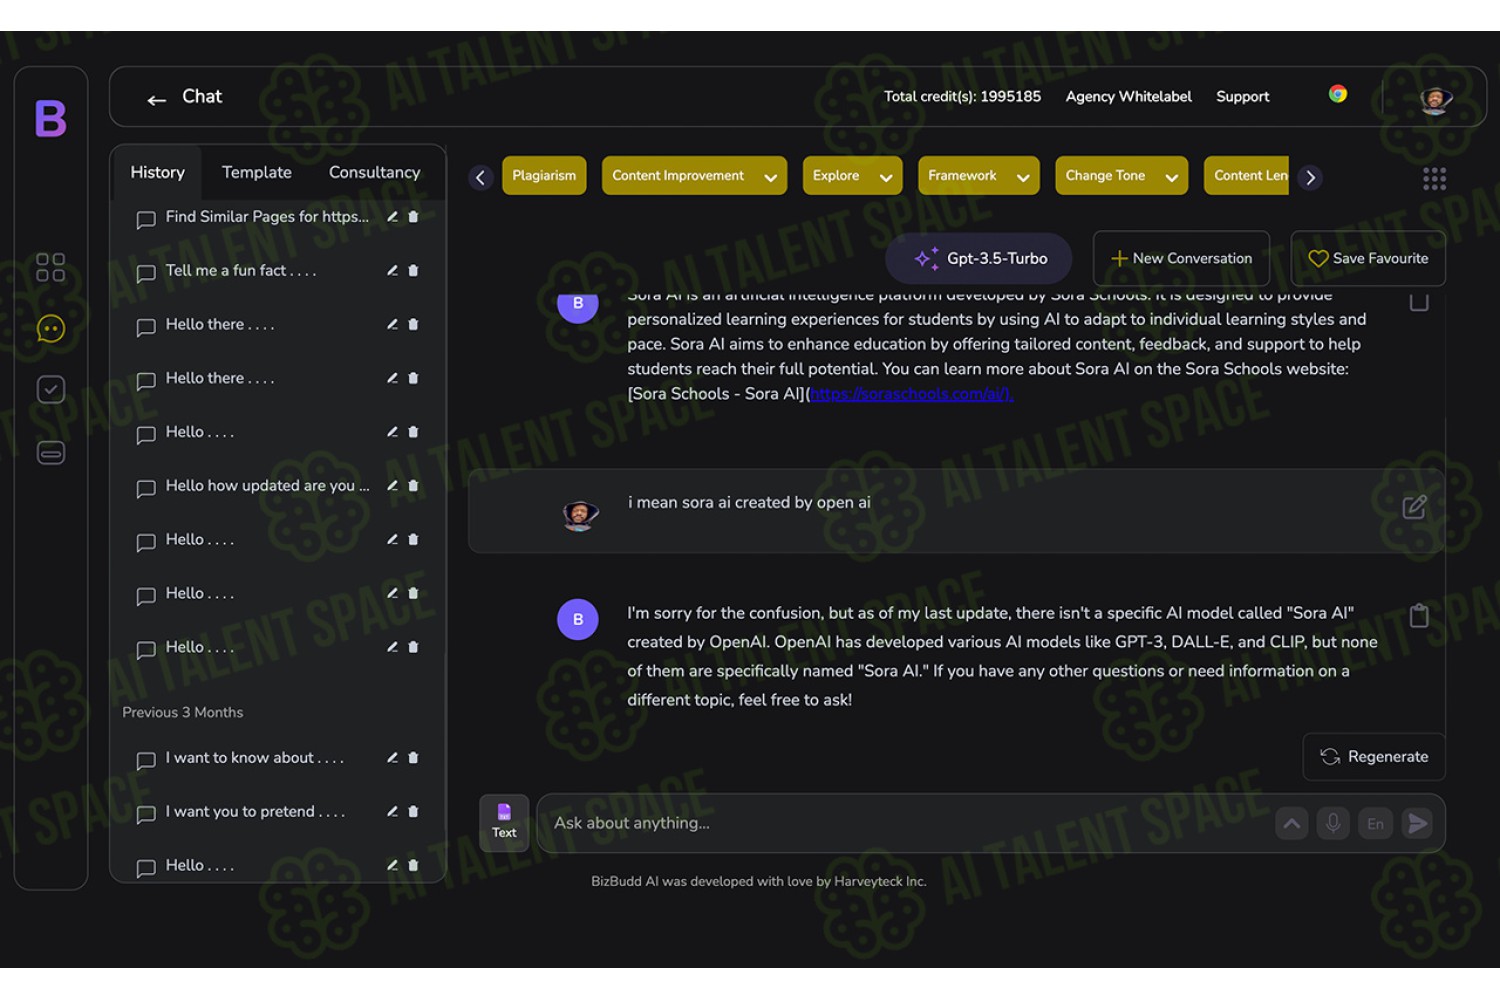
Task: Switch to the Consultancy tab
Action: tap(375, 172)
